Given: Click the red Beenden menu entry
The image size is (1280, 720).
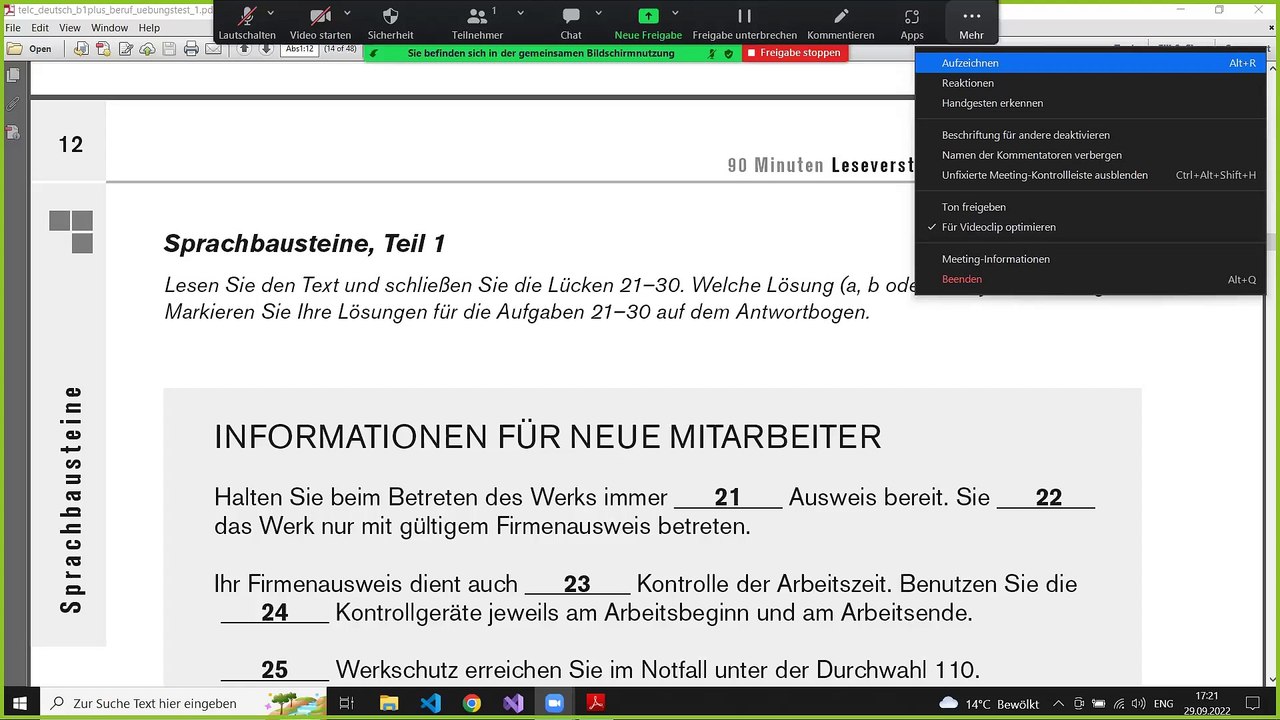Looking at the screenshot, I should coord(1090,279).
